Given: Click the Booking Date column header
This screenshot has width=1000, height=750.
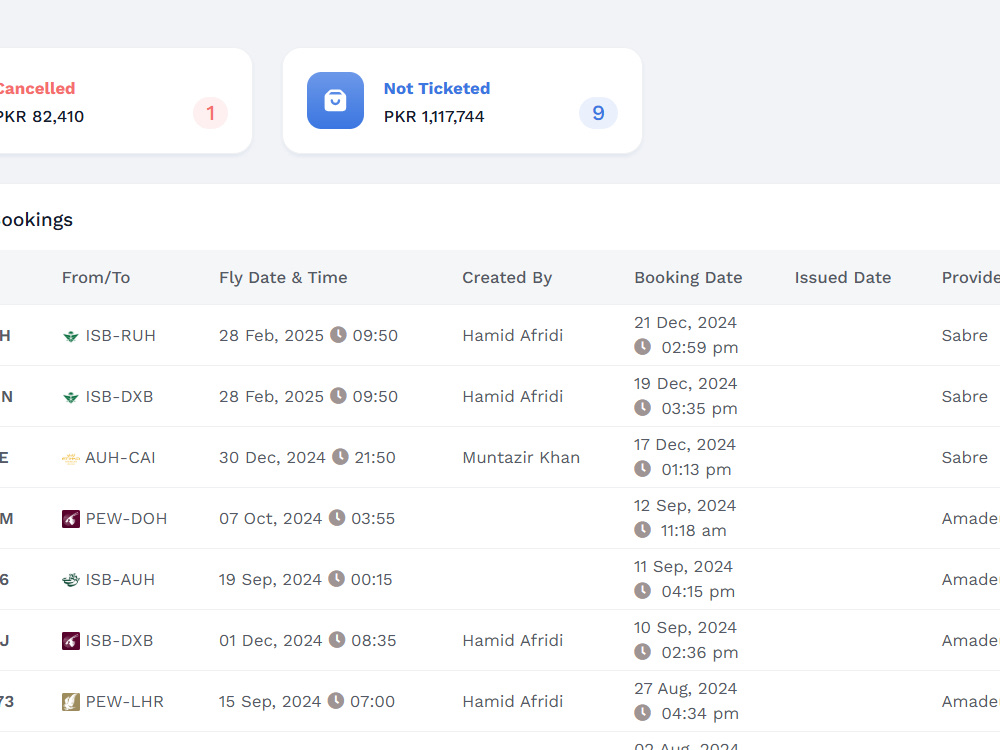Looking at the screenshot, I should click(688, 277).
